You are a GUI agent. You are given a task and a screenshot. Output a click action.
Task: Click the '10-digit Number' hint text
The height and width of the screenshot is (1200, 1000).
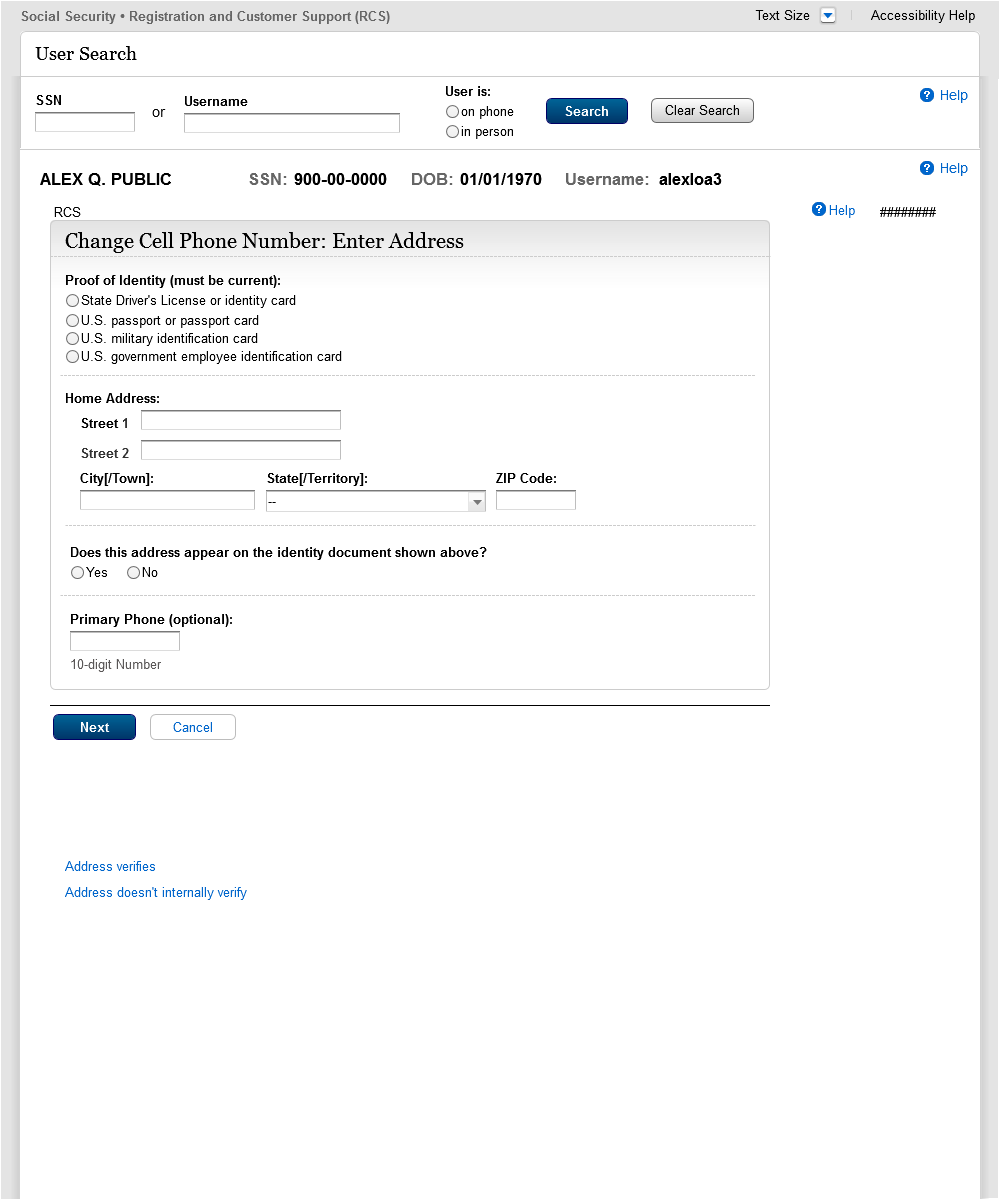pyautogui.click(x=116, y=665)
